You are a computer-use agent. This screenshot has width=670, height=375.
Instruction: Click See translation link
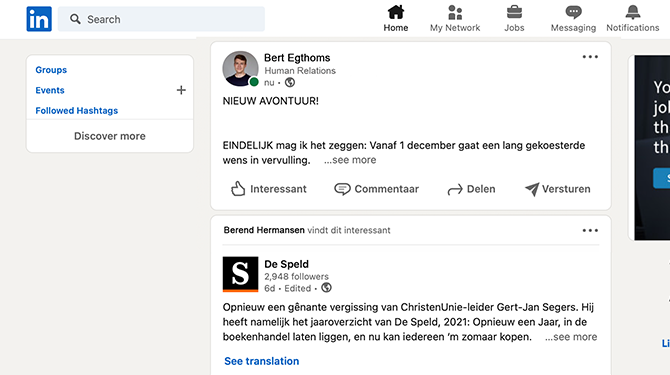[262, 361]
